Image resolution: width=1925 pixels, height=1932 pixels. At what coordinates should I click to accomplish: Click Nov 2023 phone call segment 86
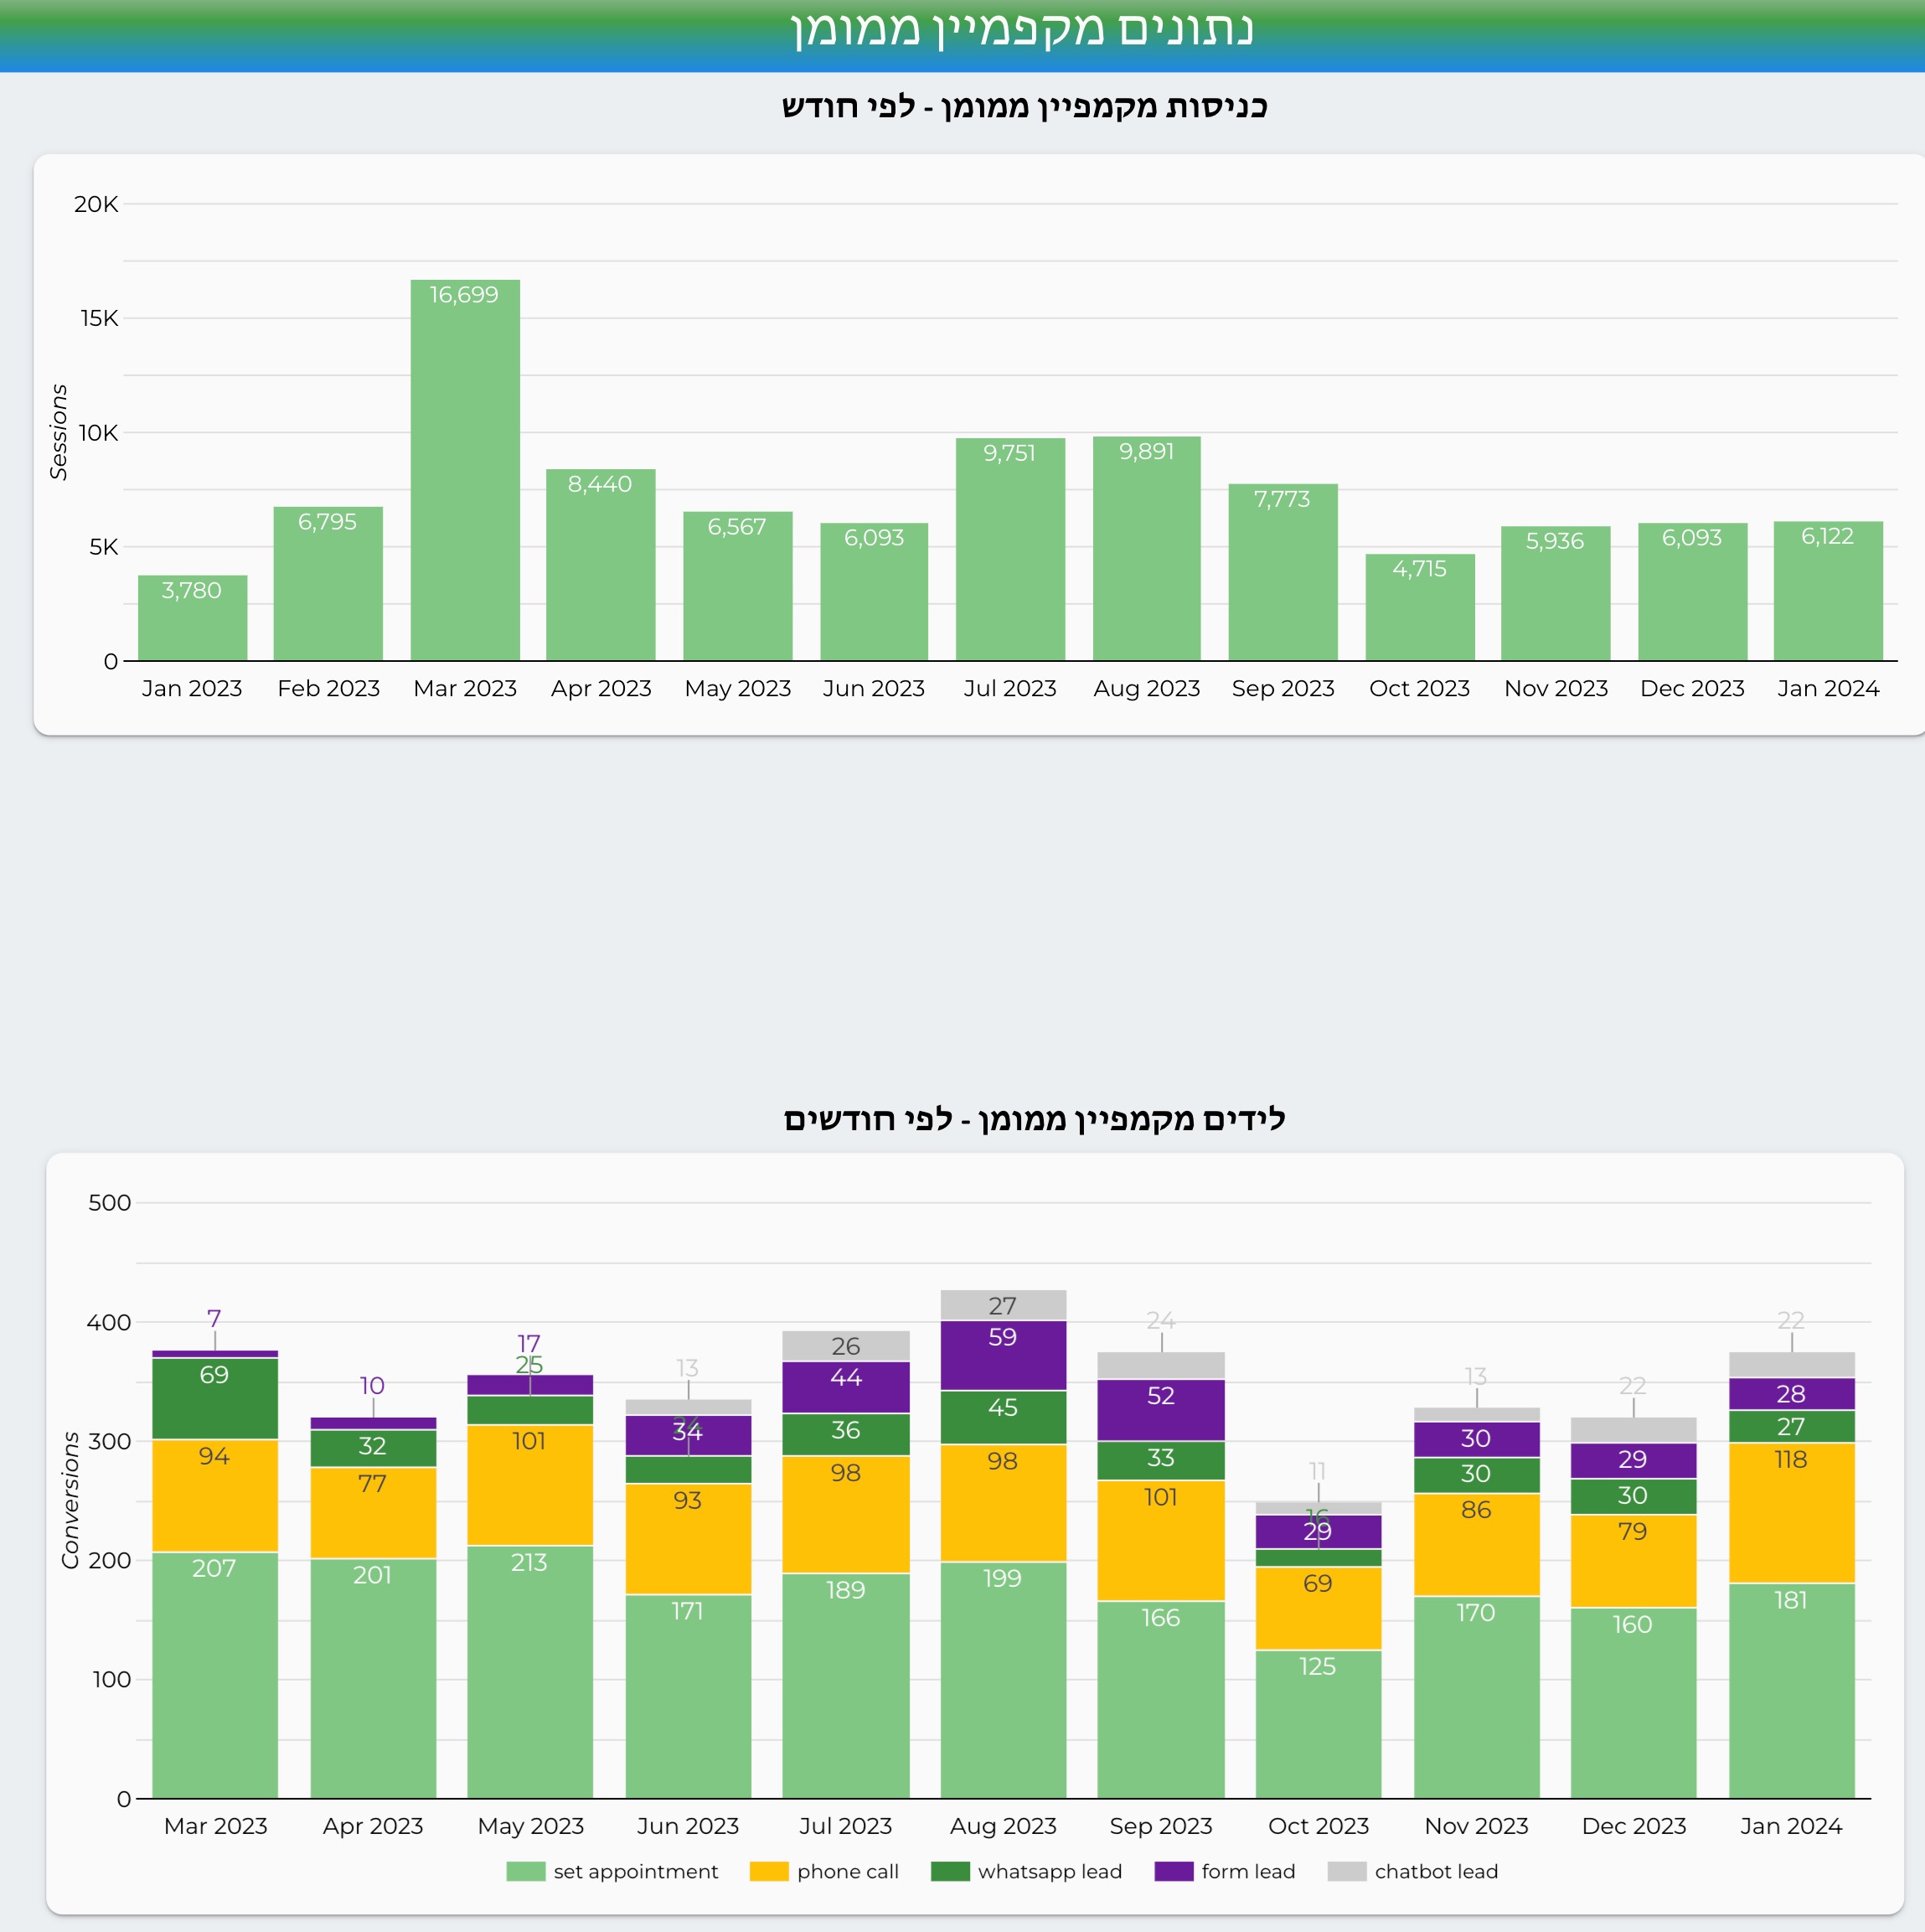tap(1476, 1545)
